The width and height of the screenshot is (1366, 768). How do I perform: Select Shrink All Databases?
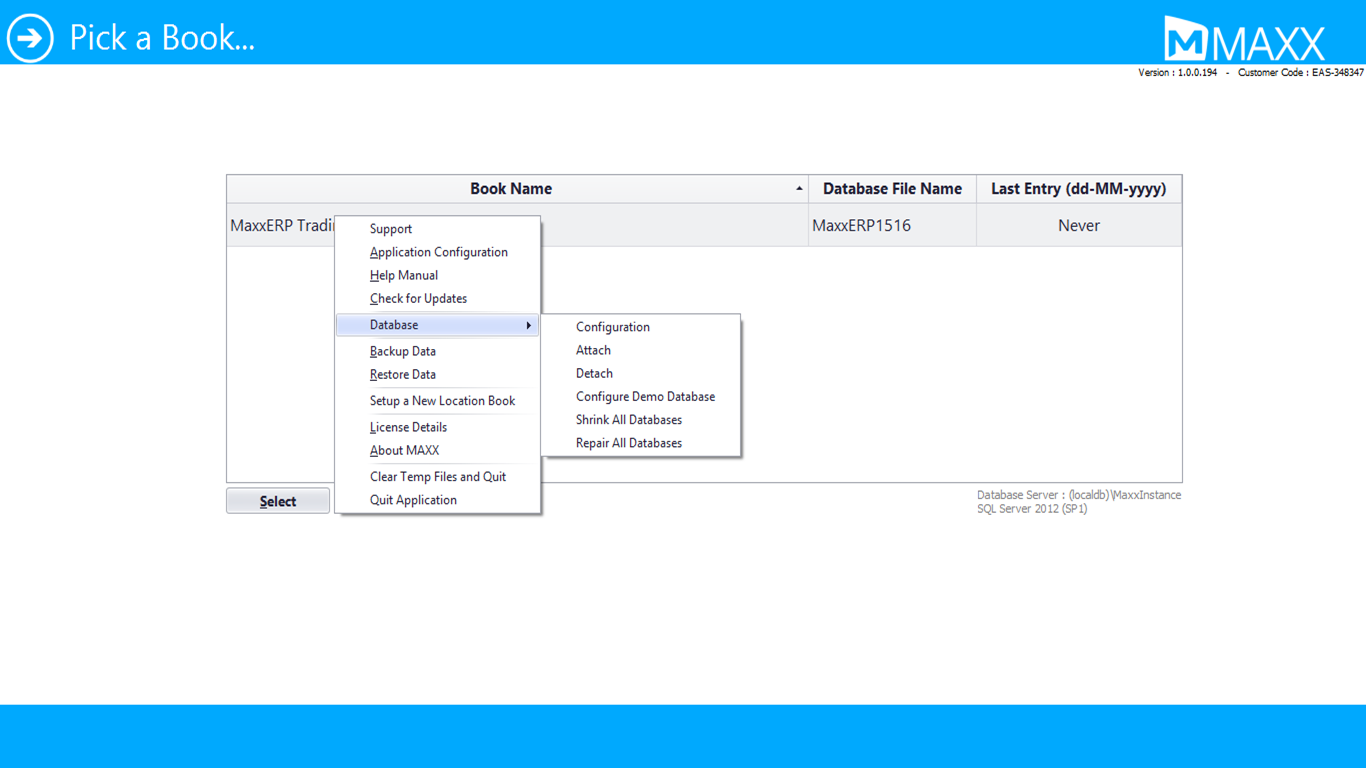(628, 420)
